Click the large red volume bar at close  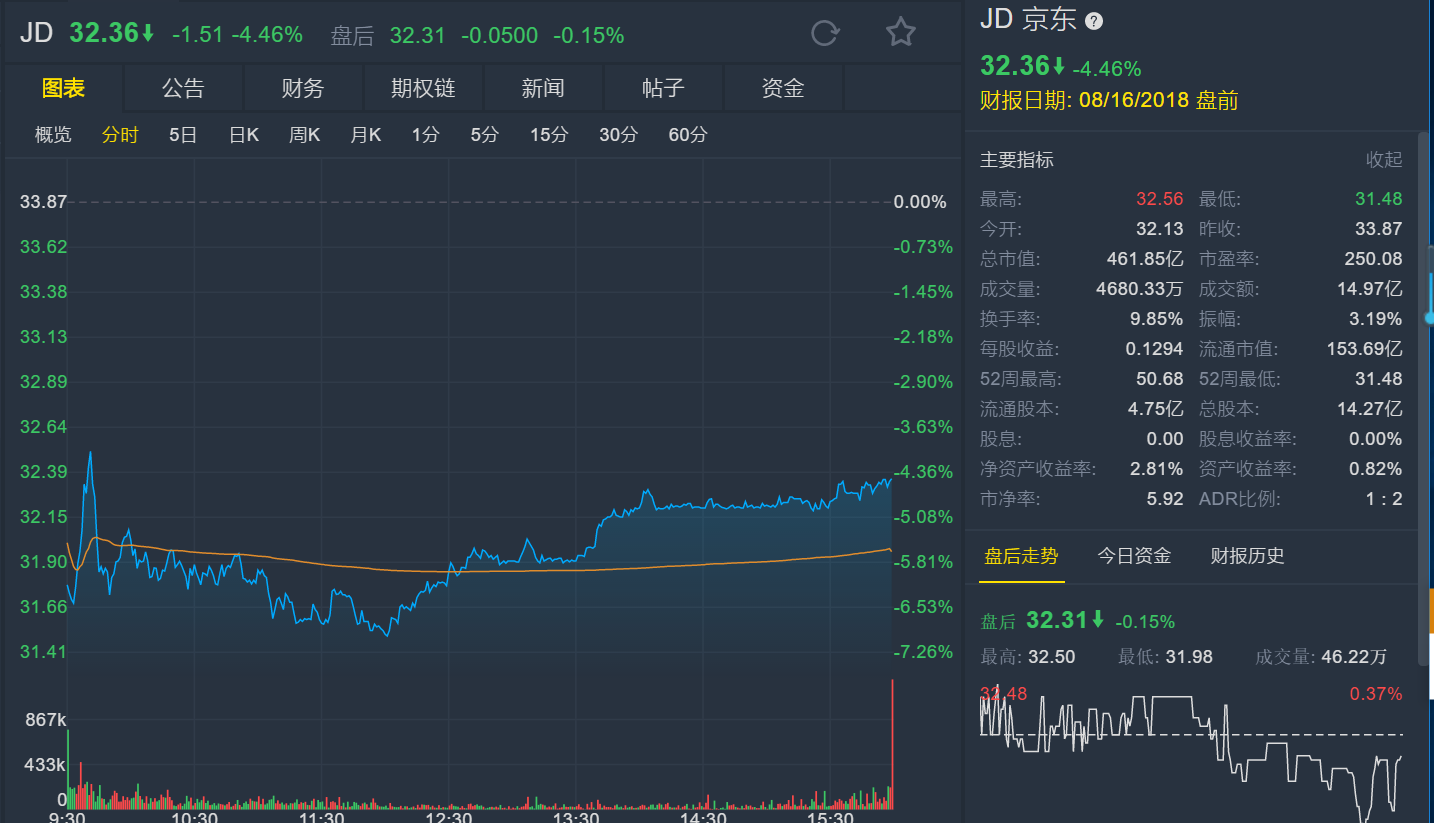pyautogui.click(x=891, y=744)
